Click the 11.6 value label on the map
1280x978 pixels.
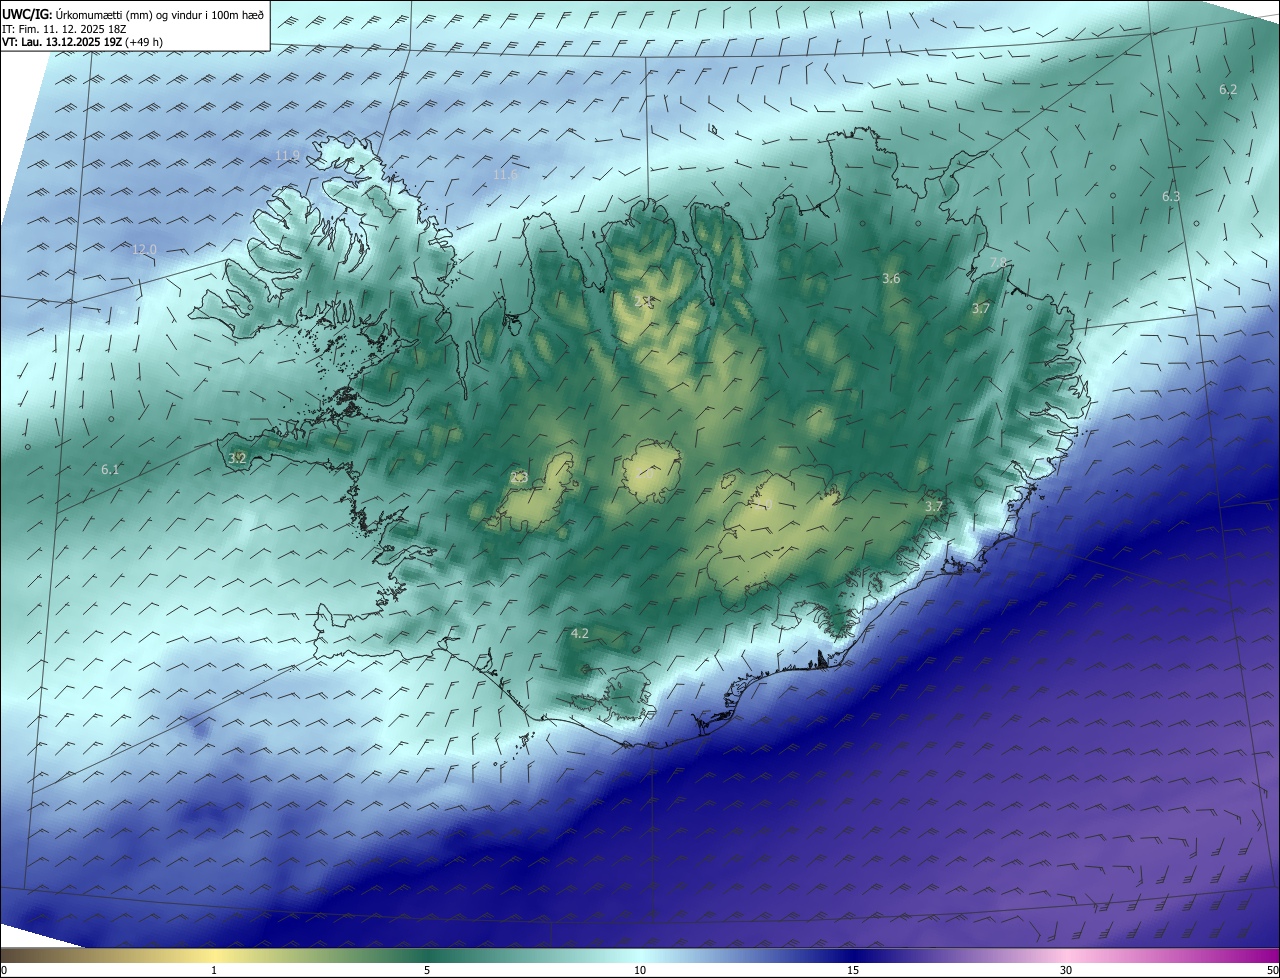(x=506, y=175)
